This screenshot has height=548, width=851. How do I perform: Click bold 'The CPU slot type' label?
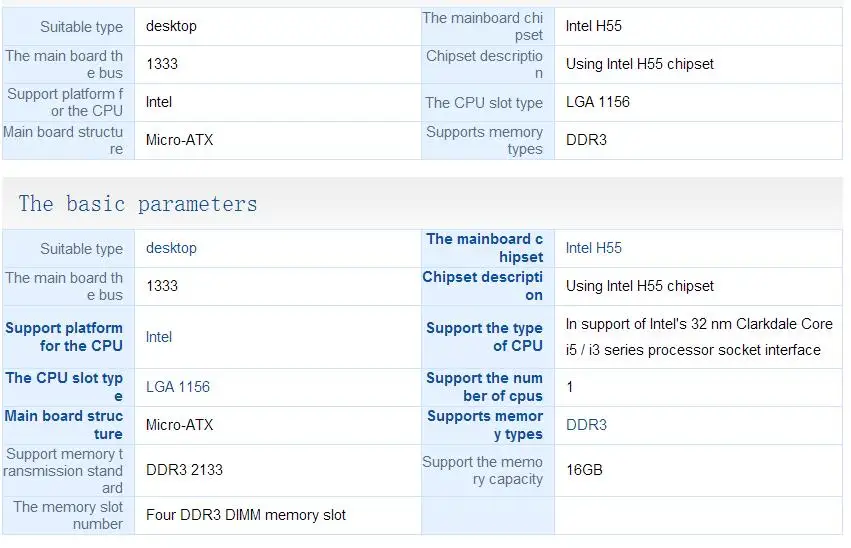tap(64, 387)
